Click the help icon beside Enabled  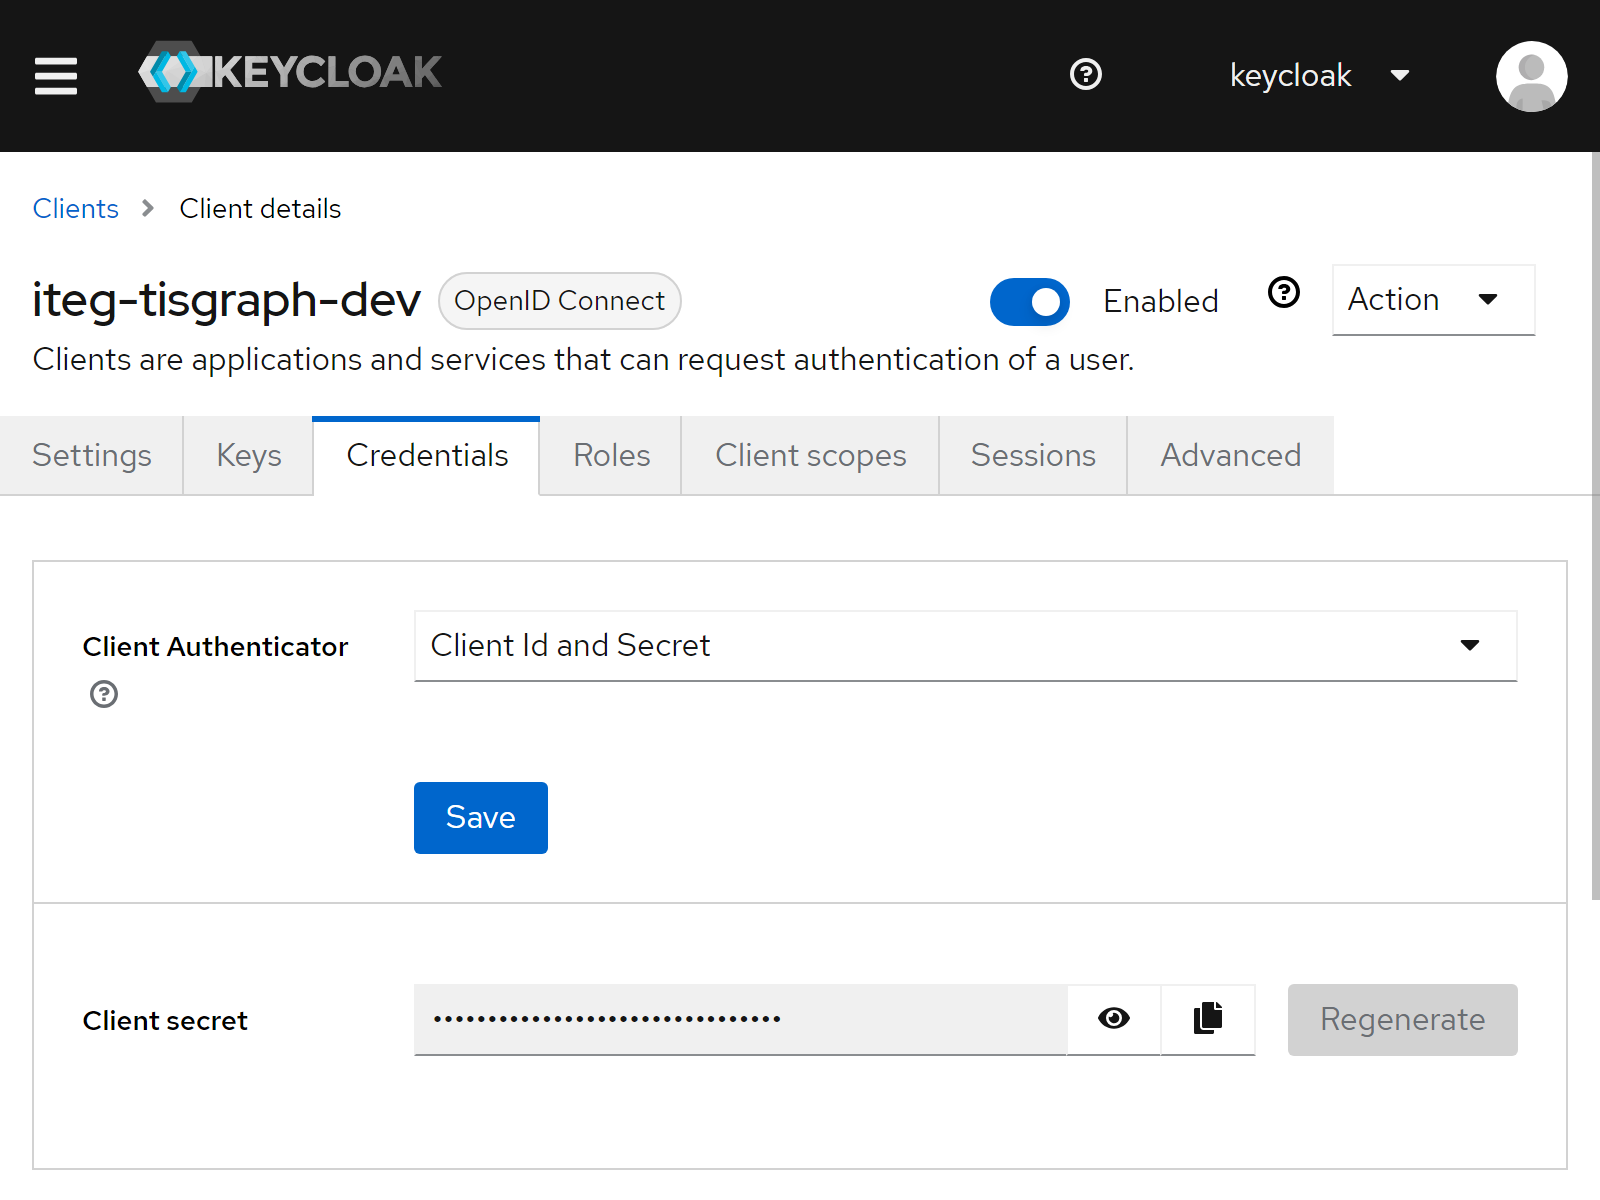click(x=1283, y=292)
